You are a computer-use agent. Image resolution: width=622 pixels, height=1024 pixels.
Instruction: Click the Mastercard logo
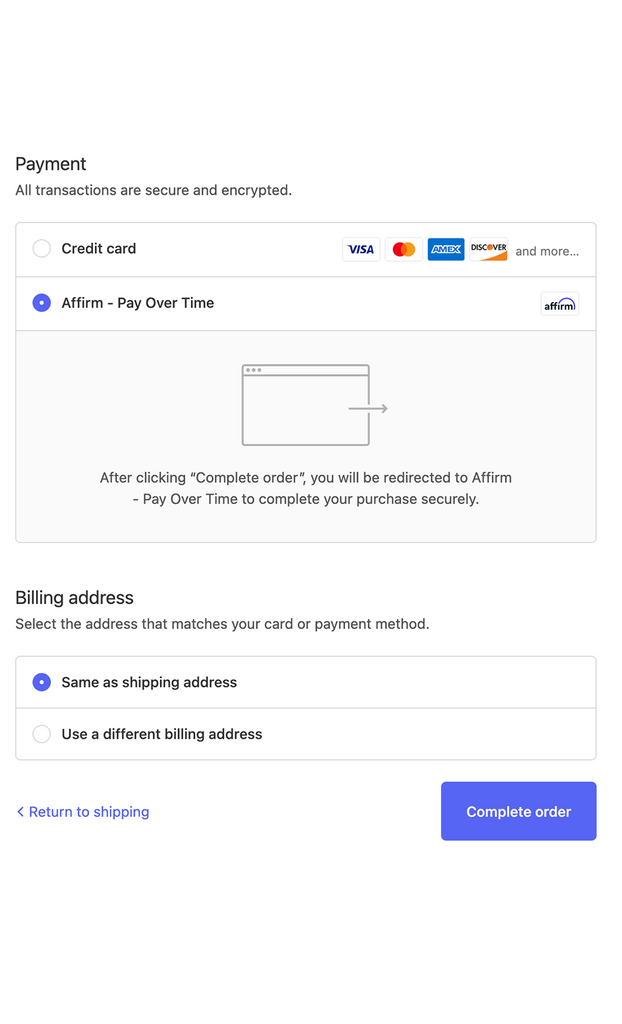pos(404,250)
